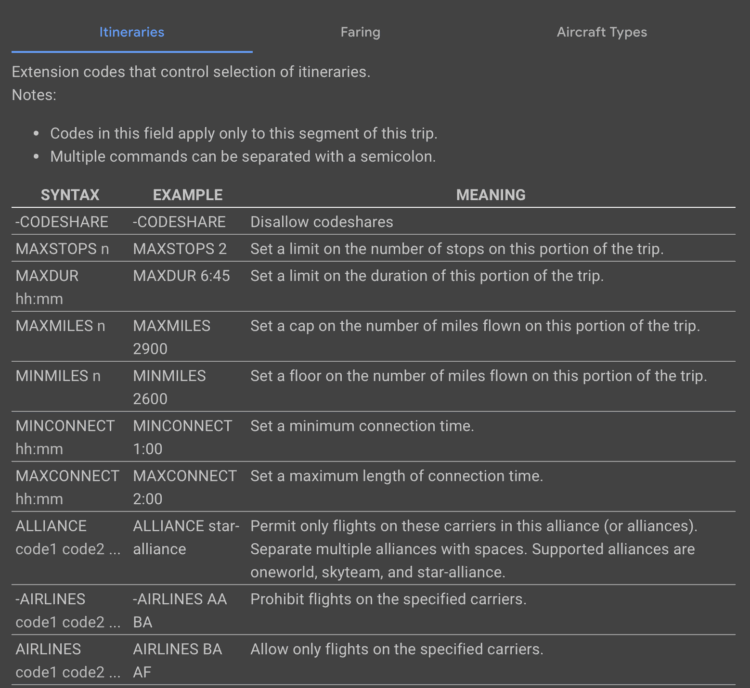This screenshot has height=688, width=750.
Task: Click the semicolon note bullet text
Action: pyautogui.click(x=245, y=156)
